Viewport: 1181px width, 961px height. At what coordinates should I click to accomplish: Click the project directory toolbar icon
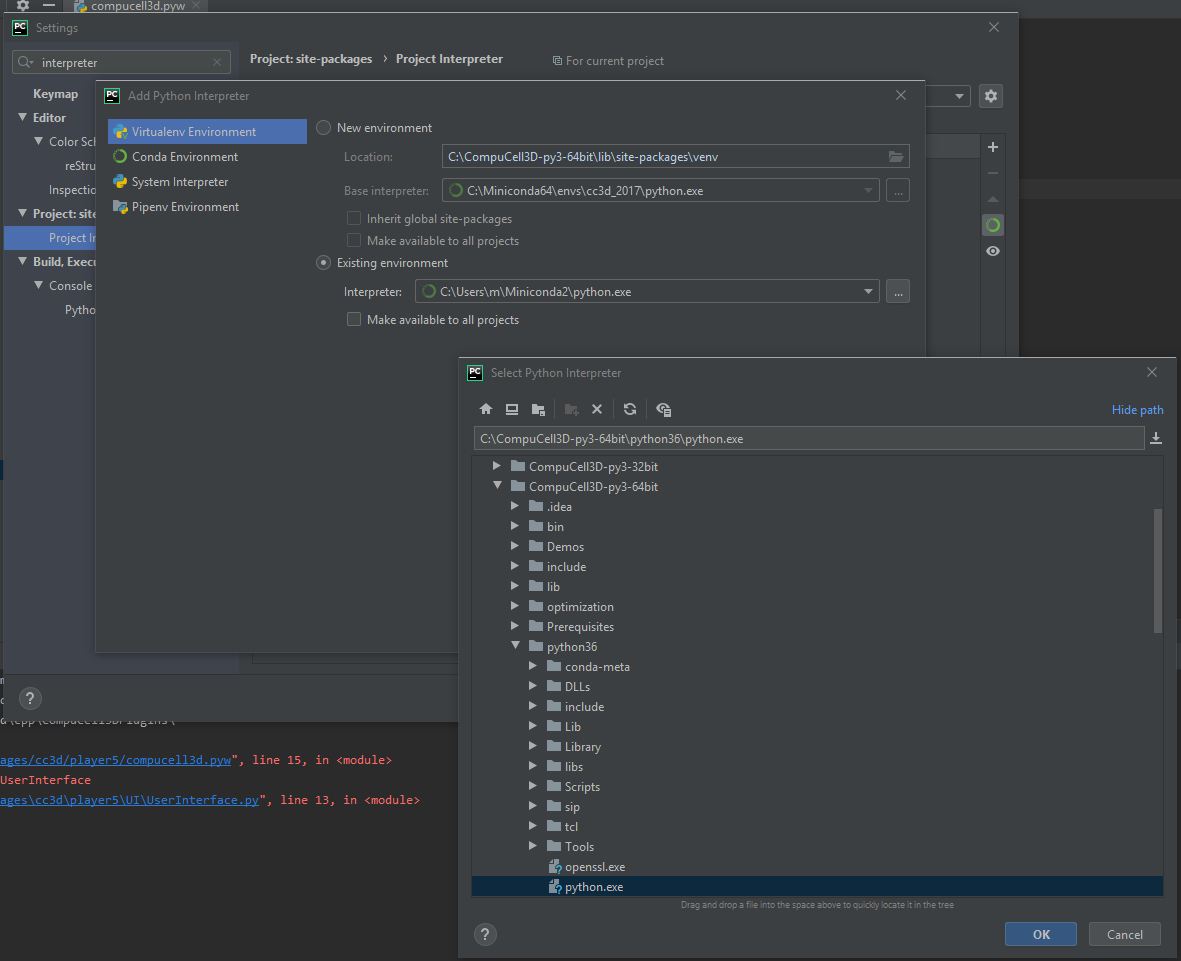coord(538,409)
